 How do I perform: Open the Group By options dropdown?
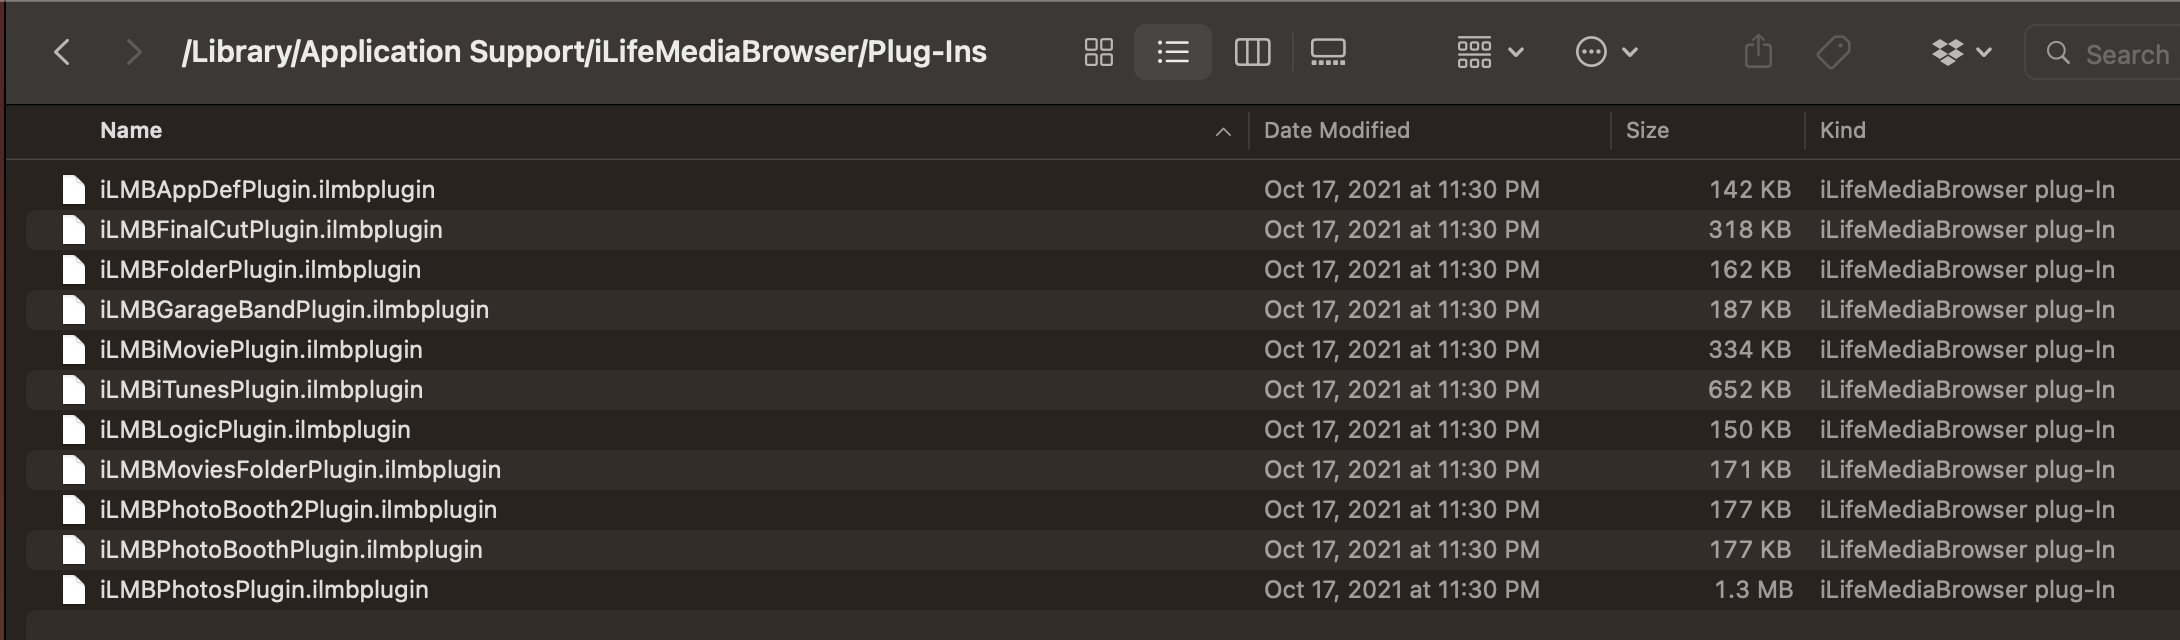pyautogui.click(x=1489, y=52)
